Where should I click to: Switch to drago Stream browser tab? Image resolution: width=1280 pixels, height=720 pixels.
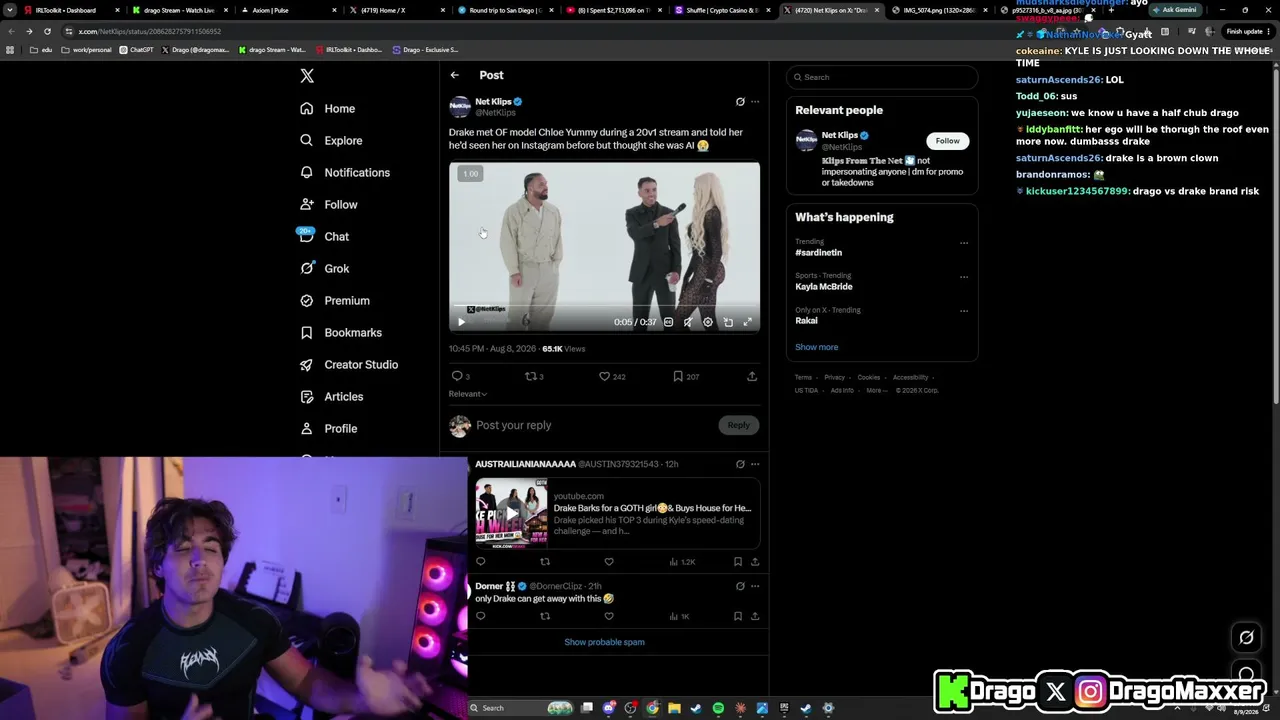179,10
